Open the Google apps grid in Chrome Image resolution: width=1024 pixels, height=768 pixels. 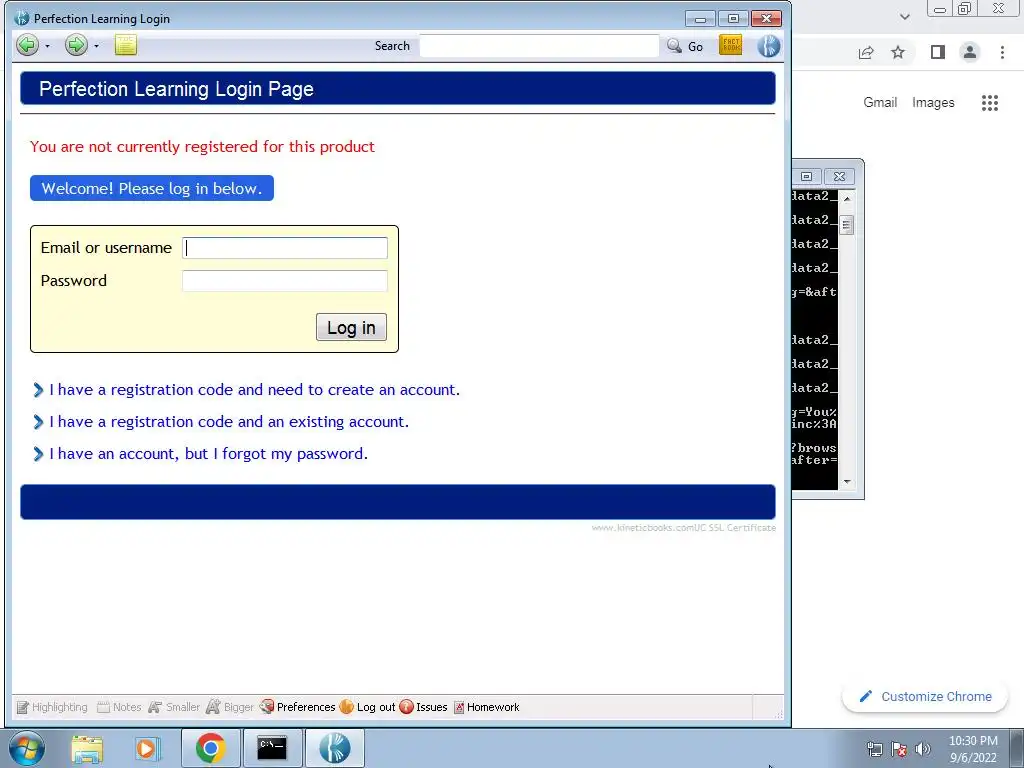click(989, 103)
